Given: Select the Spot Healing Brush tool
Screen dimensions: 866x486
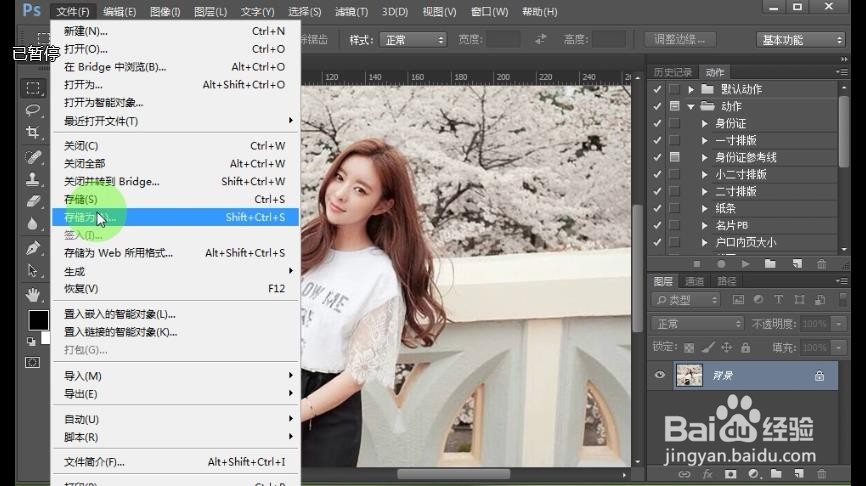Looking at the screenshot, I should point(33,157).
